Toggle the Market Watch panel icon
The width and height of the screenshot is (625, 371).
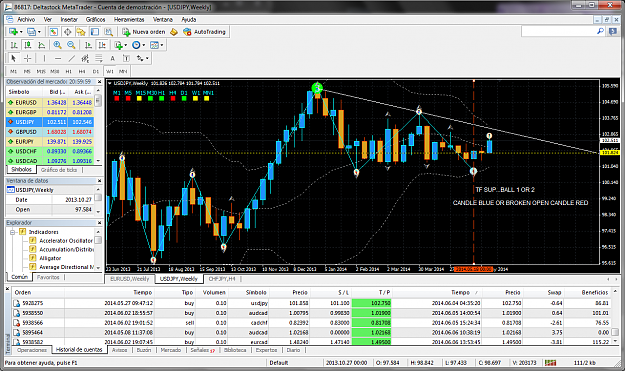tap(53, 32)
